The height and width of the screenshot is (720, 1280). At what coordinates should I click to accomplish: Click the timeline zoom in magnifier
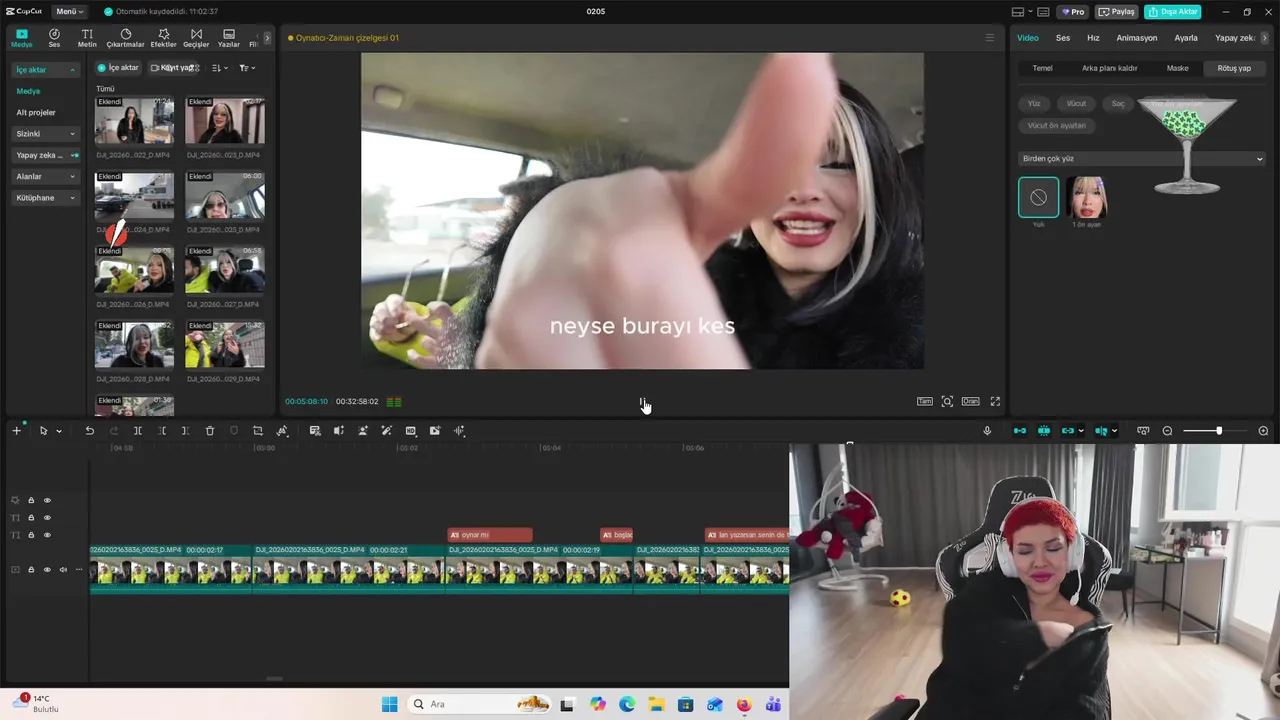1263,431
